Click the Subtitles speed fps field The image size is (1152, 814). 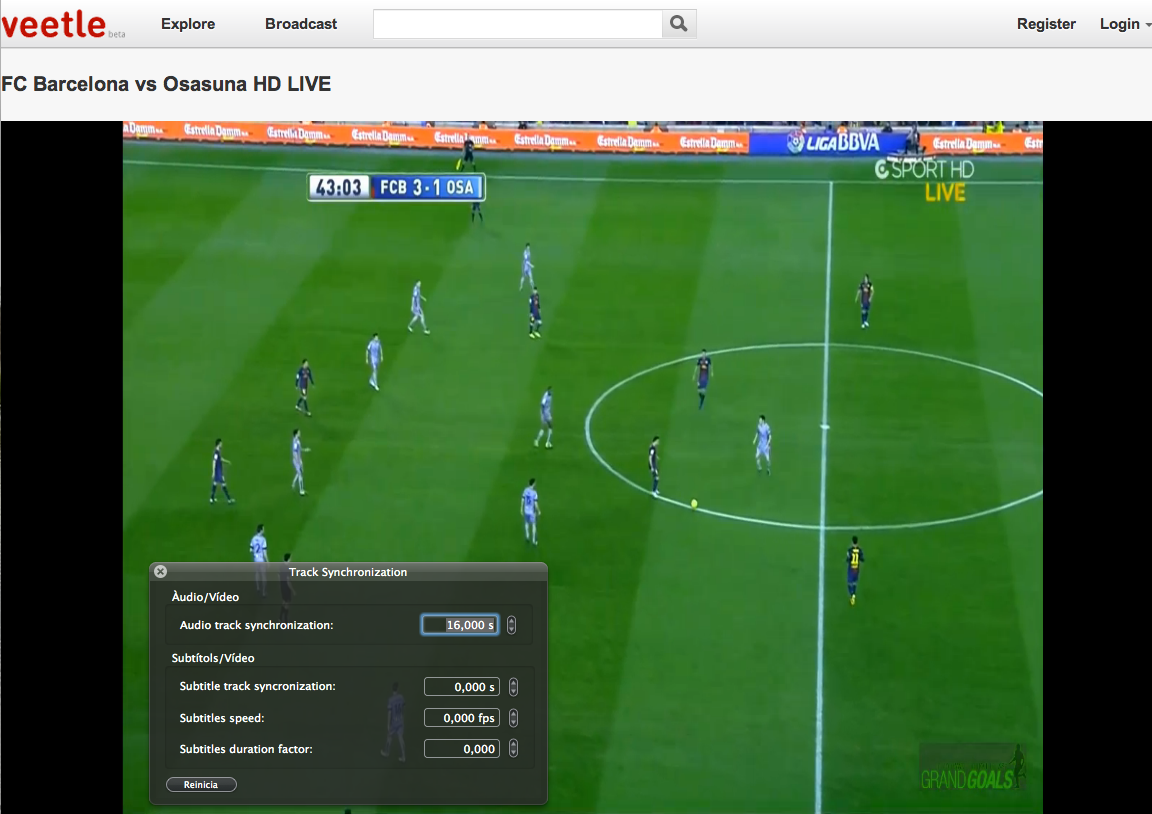pyautogui.click(x=461, y=718)
